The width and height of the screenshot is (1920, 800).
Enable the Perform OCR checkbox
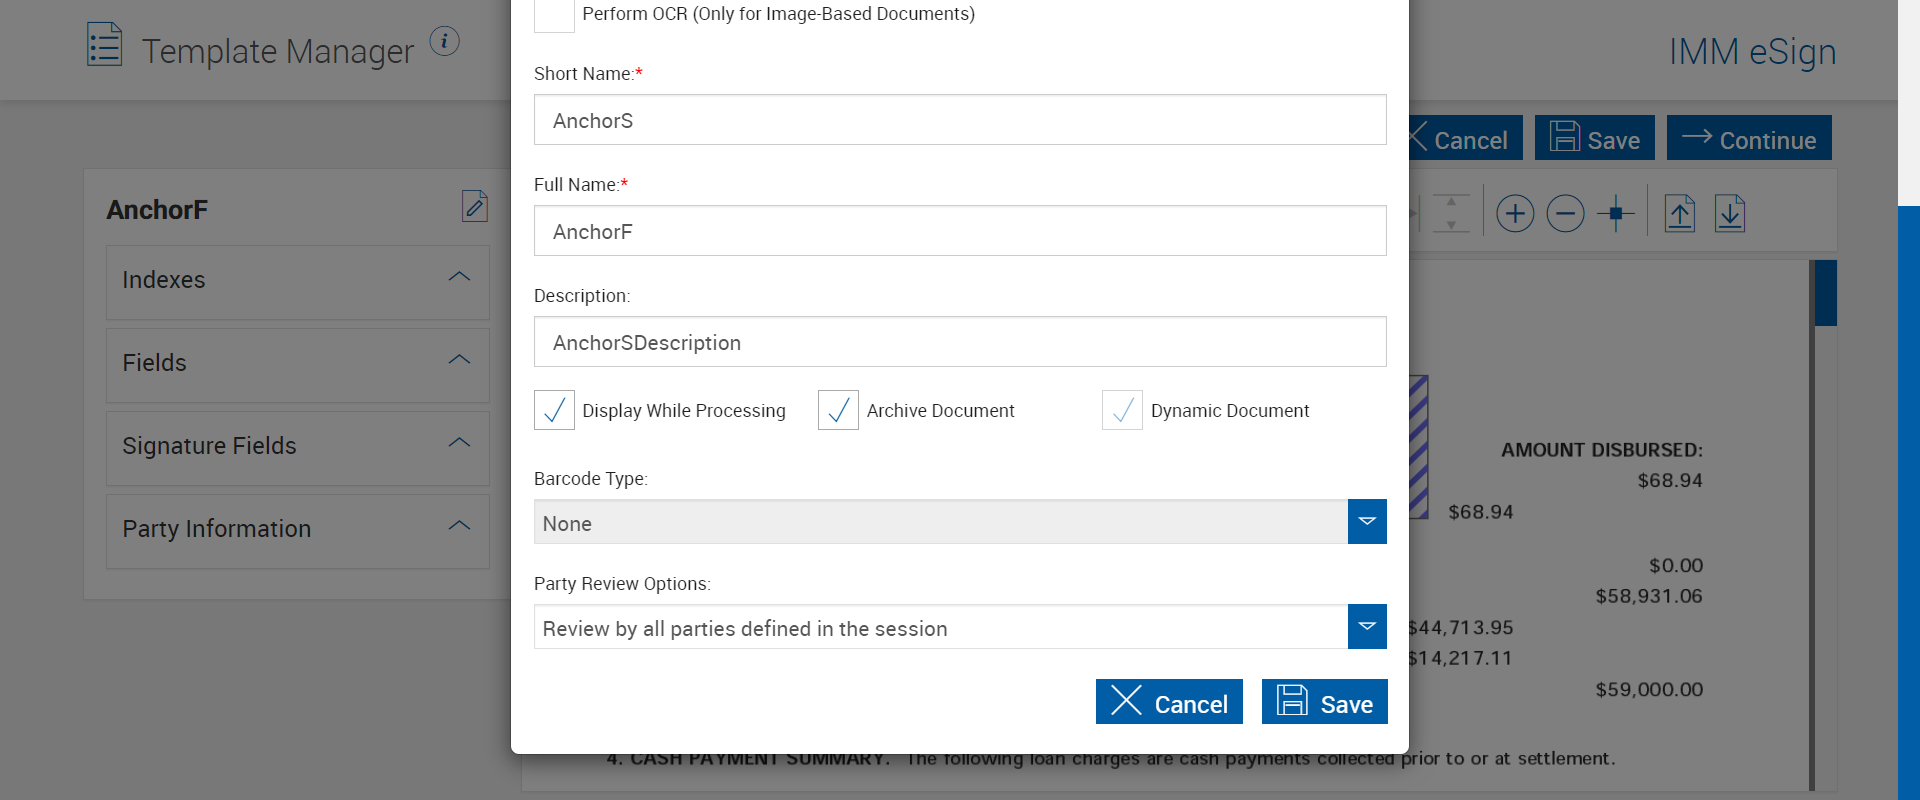tap(554, 14)
